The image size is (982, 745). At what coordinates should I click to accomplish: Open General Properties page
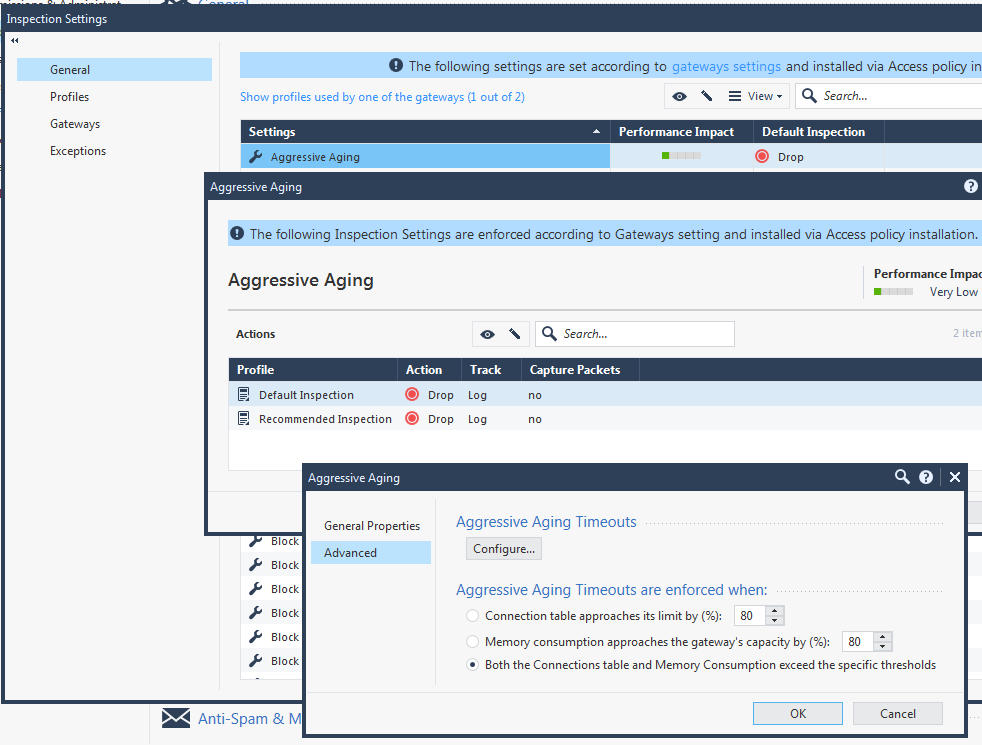(x=372, y=526)
